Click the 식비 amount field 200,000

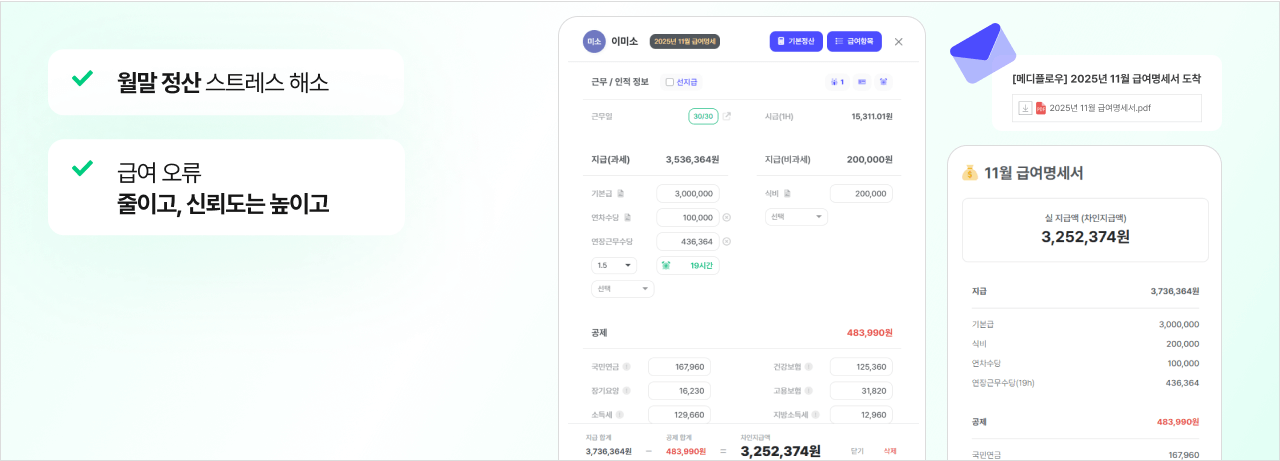pos(861,193)
